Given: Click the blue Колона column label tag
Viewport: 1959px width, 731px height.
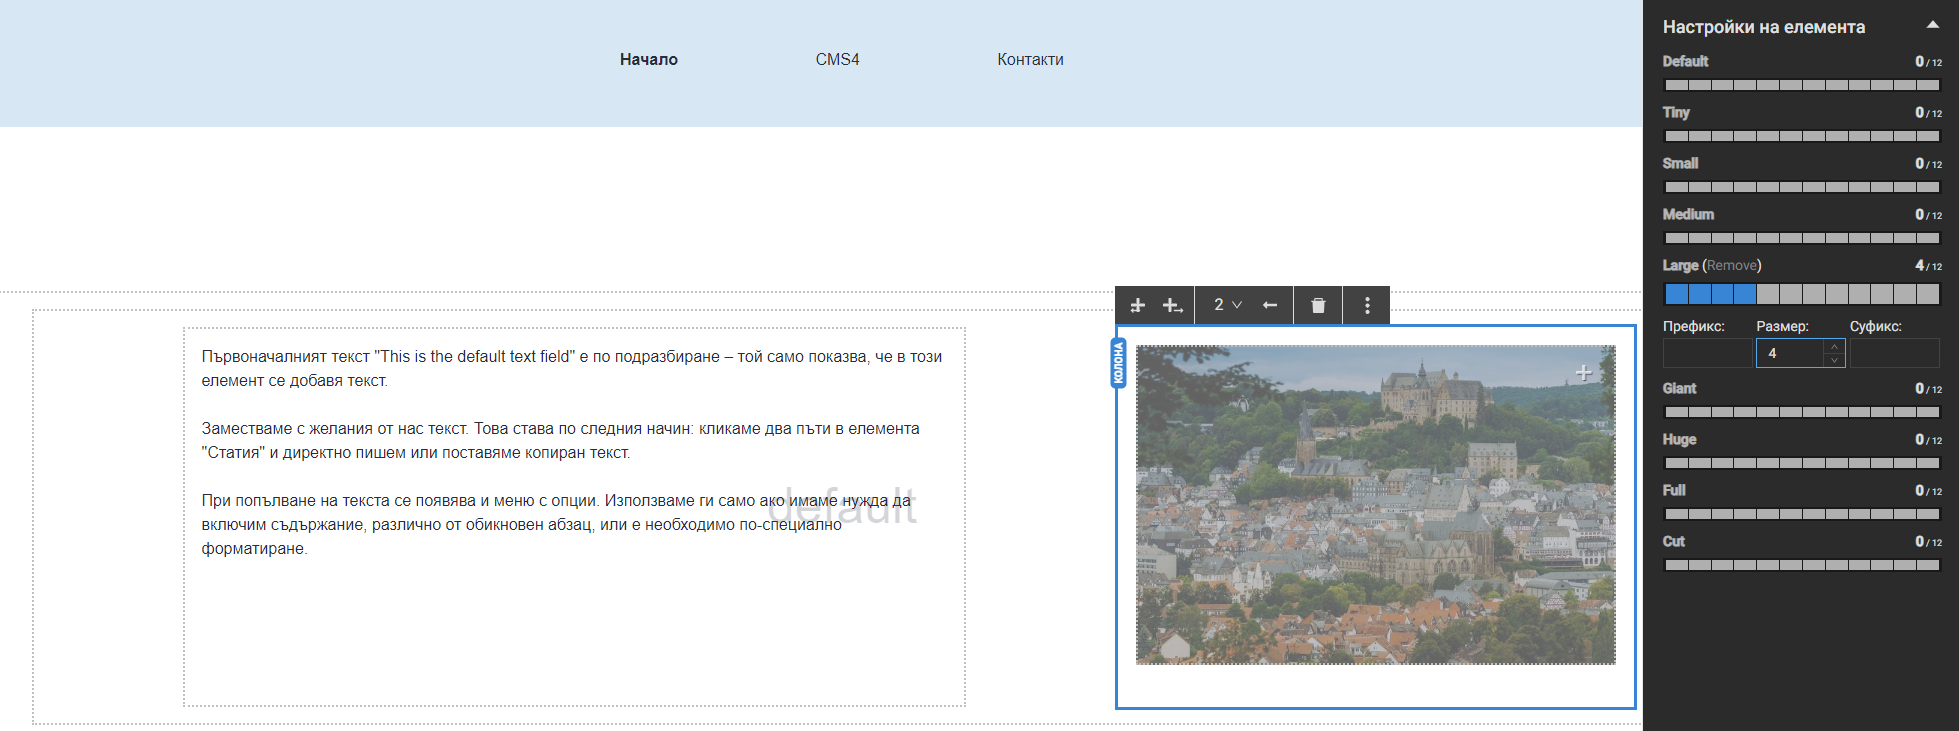Looking at the screenshot, I should coord(1118,364).
